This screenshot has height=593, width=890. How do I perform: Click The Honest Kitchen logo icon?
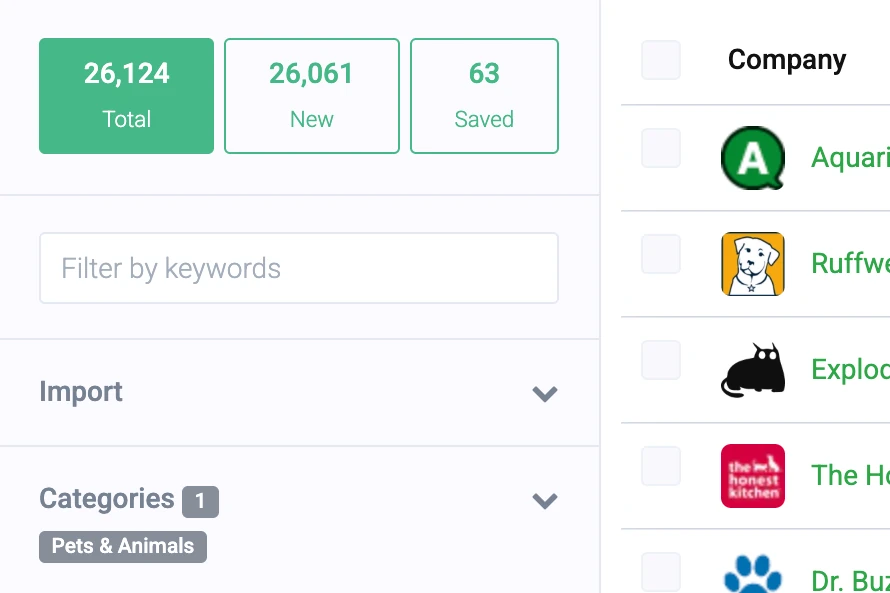pyautogui.click(x=752, y=476)
